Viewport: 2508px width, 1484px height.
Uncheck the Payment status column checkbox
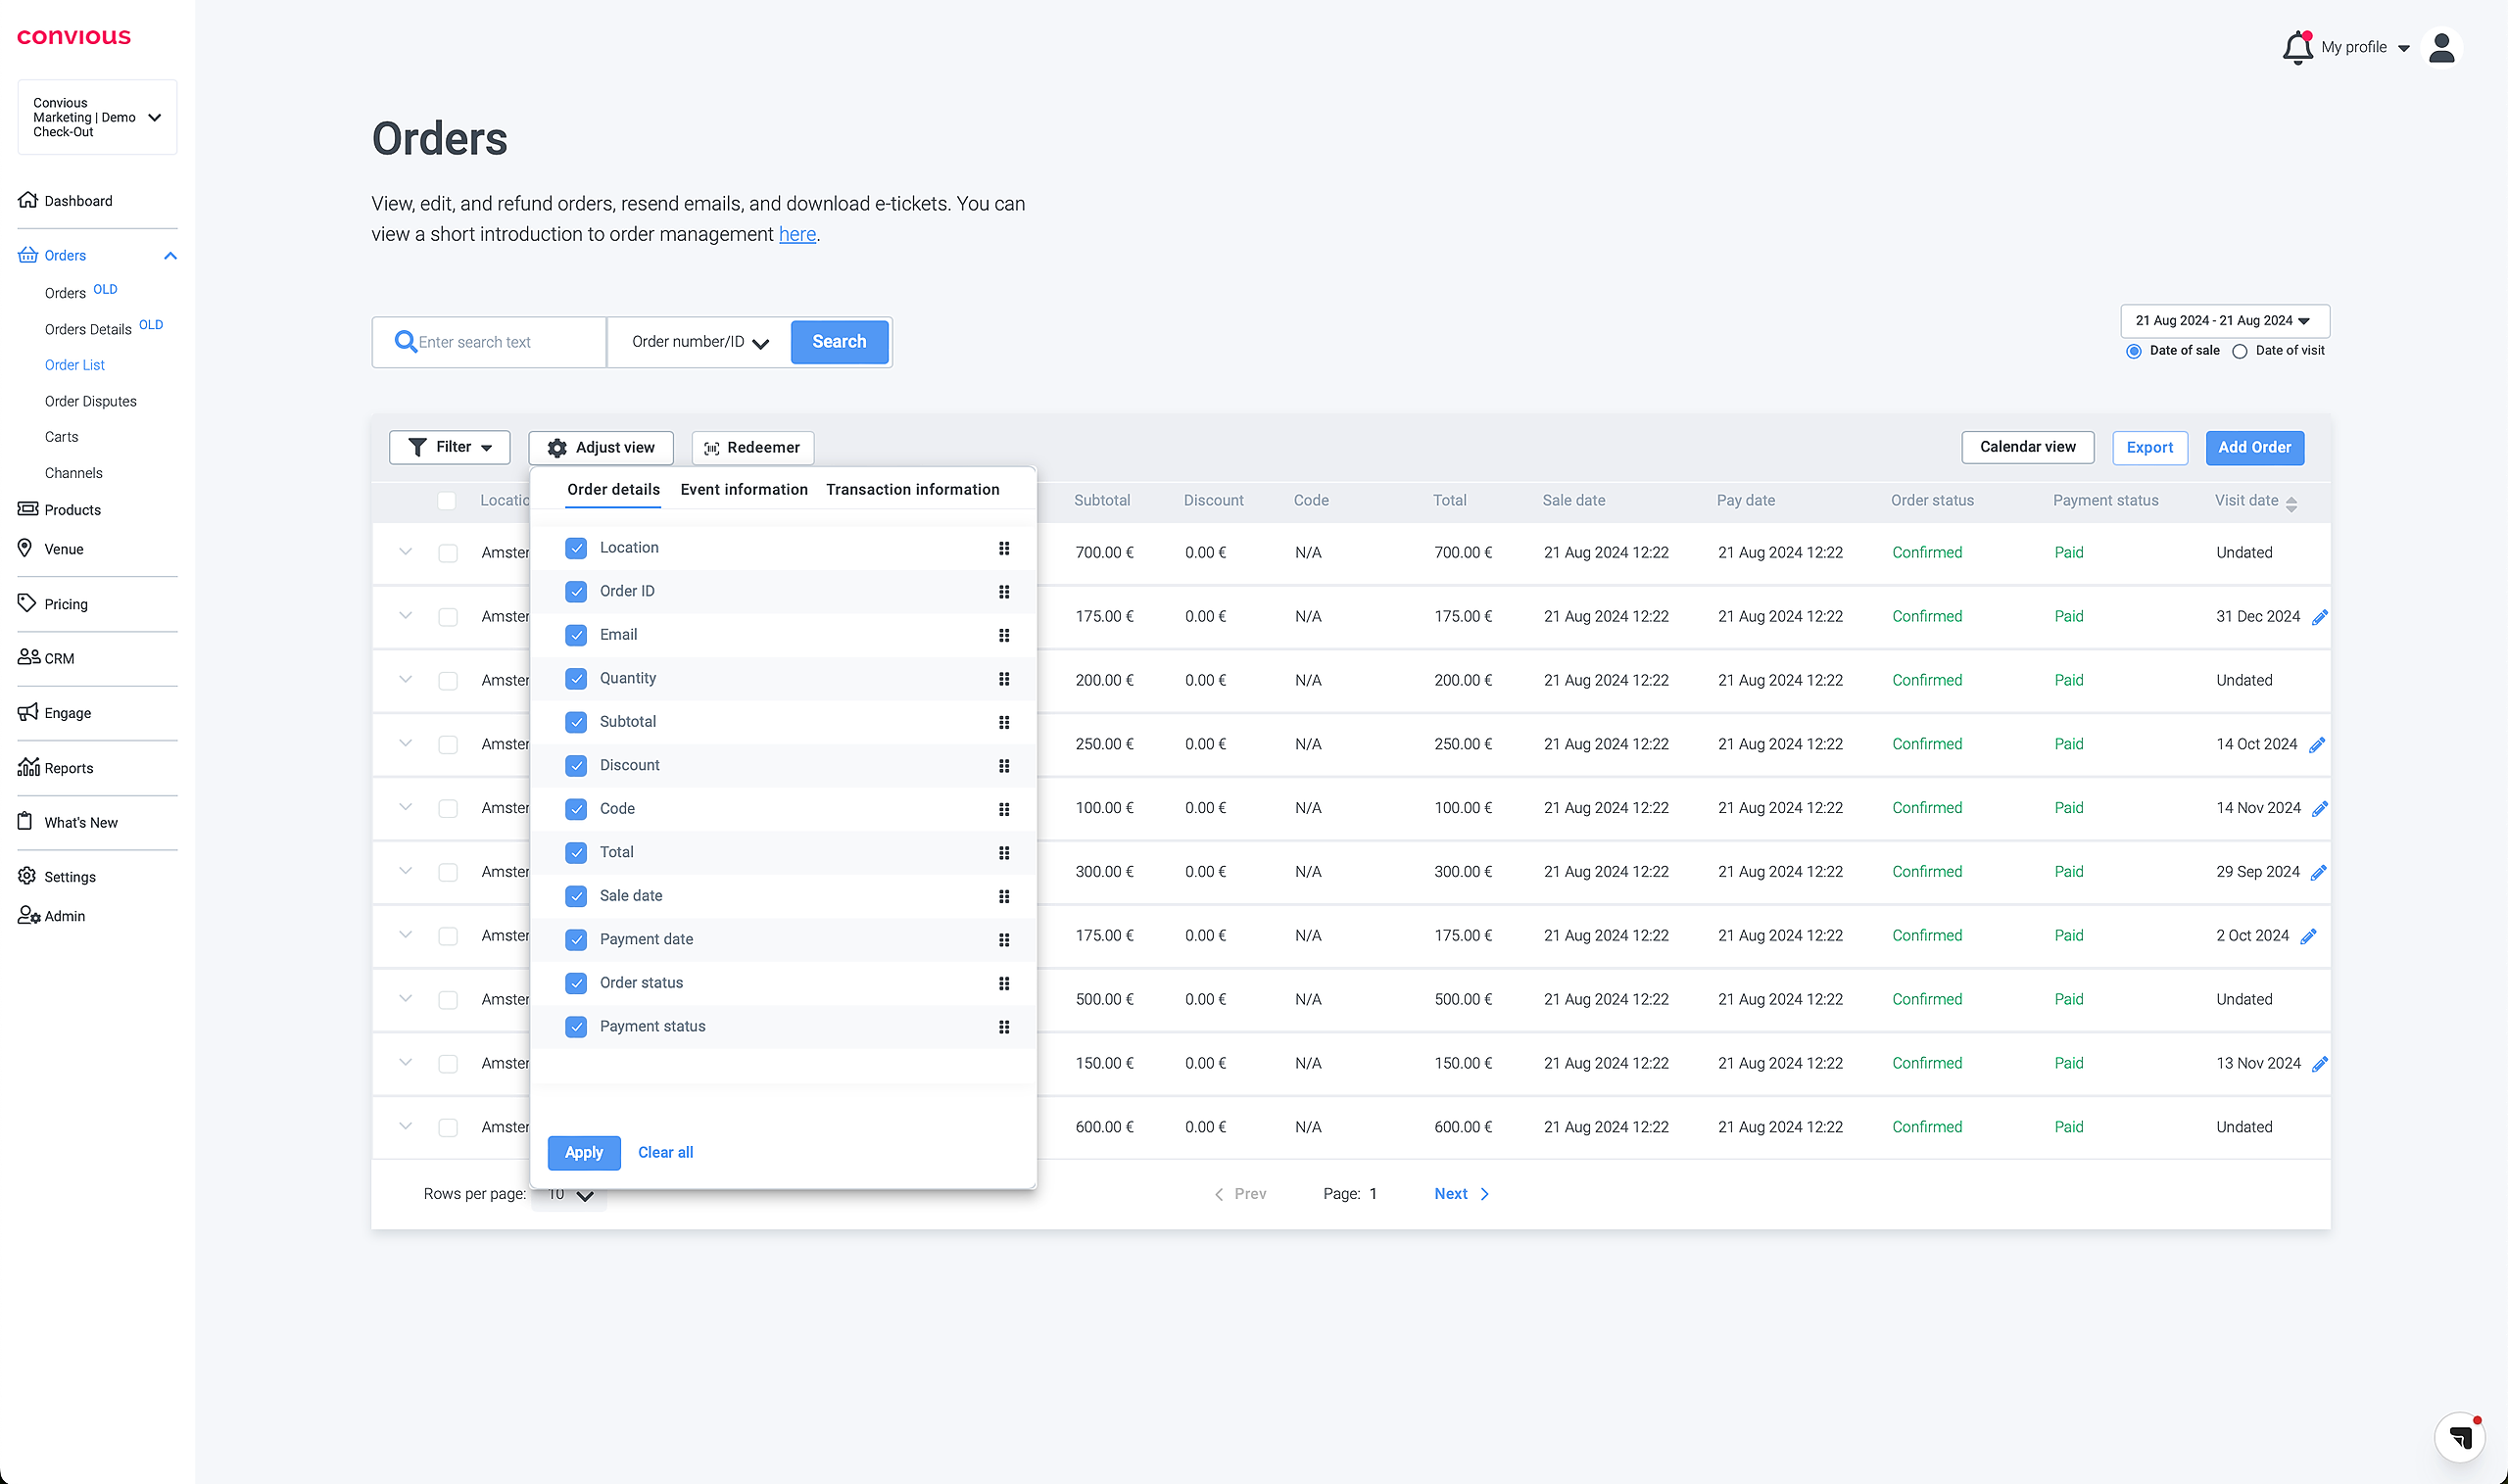[576, 1027]
